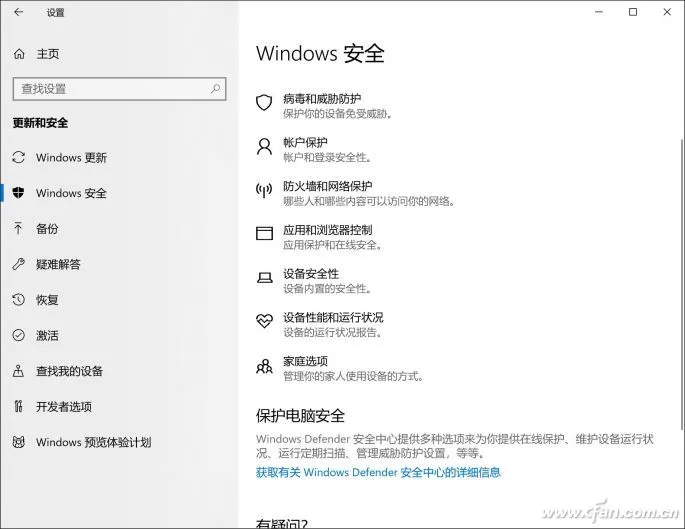The height and width of the screenshot is (529, 685).
Task: Click the laptop icon for 设备安全性
Action: (264, 277)
